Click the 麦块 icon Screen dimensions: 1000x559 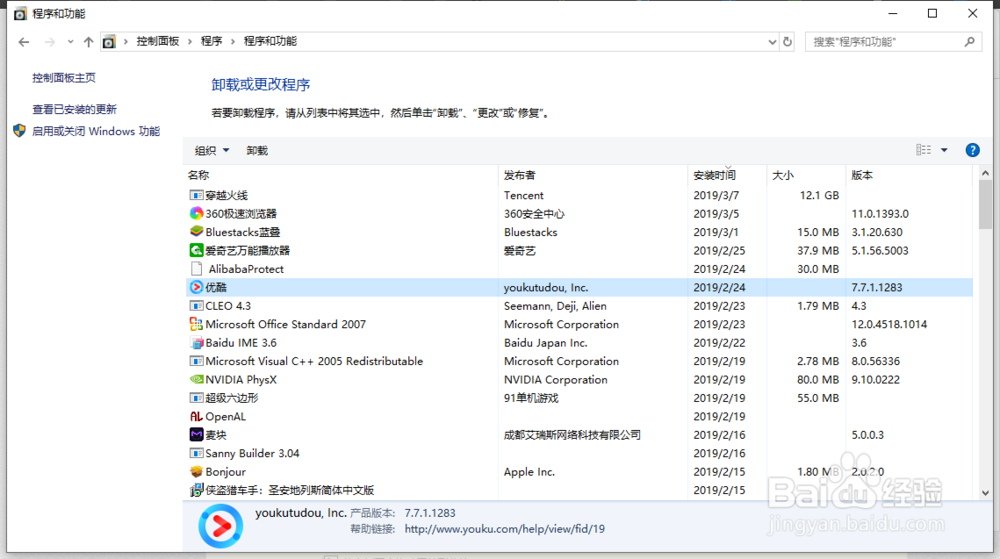point(196,435)
